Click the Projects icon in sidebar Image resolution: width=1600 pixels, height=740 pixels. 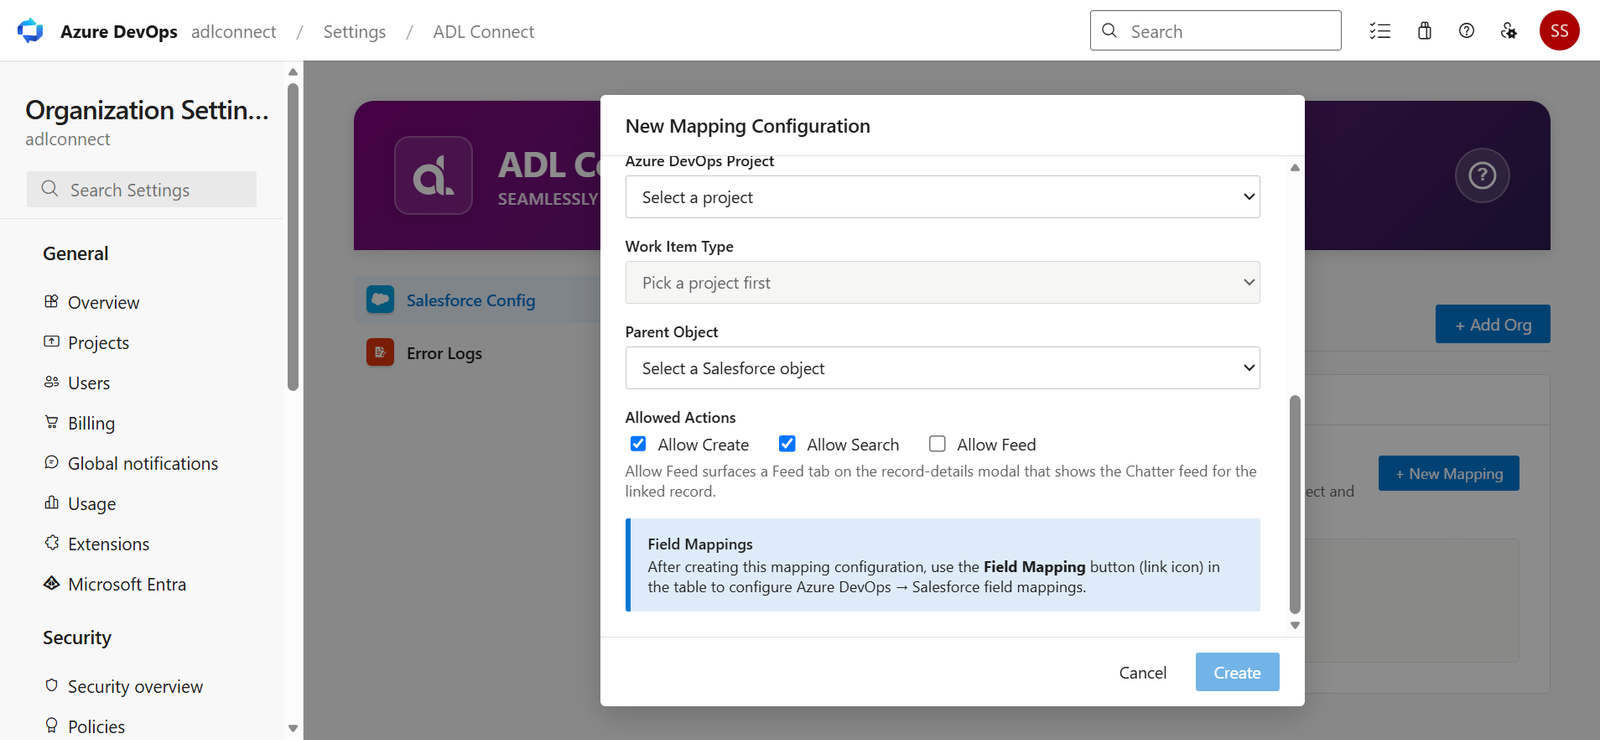click(52, 341)
